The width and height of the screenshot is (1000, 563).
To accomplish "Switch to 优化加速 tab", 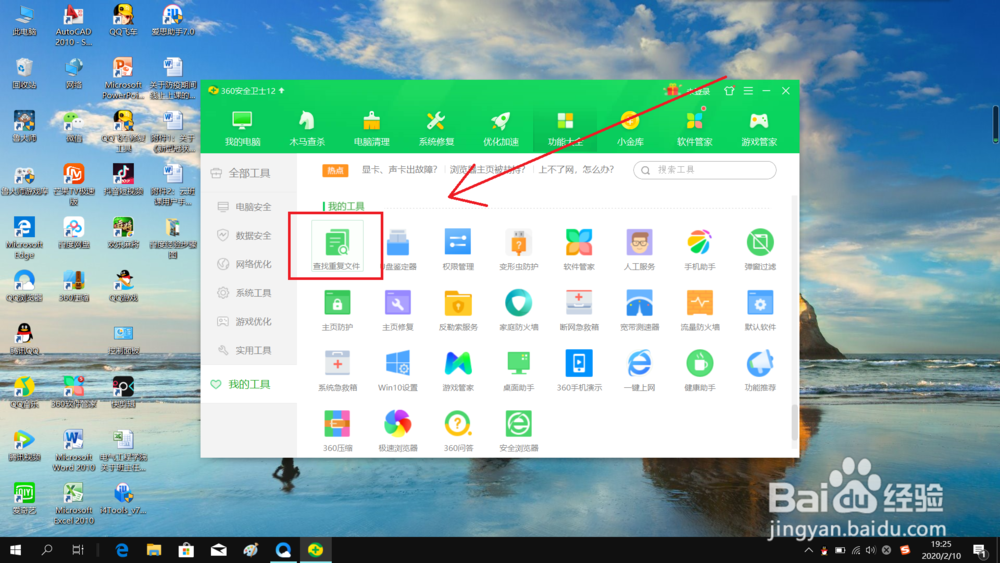I will coord(501,129).
